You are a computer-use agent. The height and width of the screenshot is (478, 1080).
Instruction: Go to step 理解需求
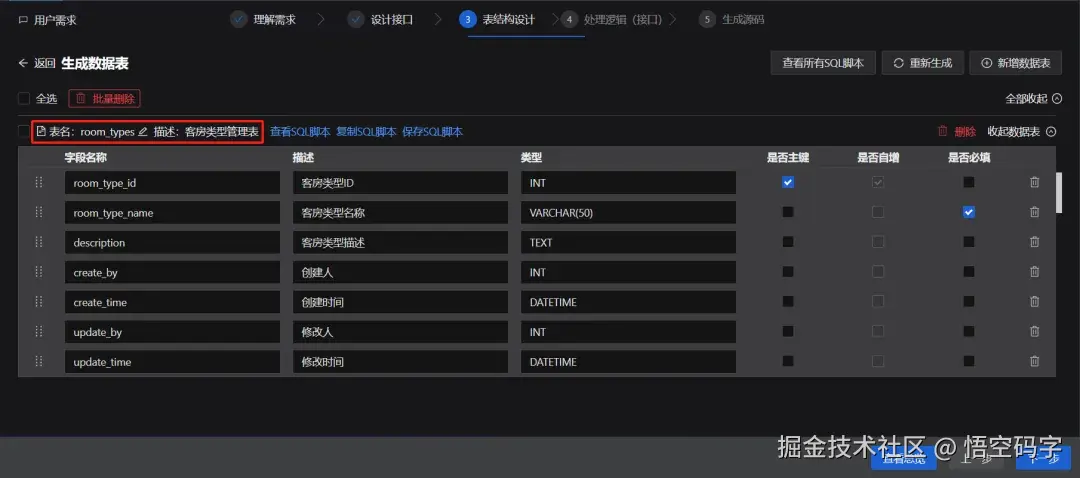pyautogui.click(x=263, y=20)
